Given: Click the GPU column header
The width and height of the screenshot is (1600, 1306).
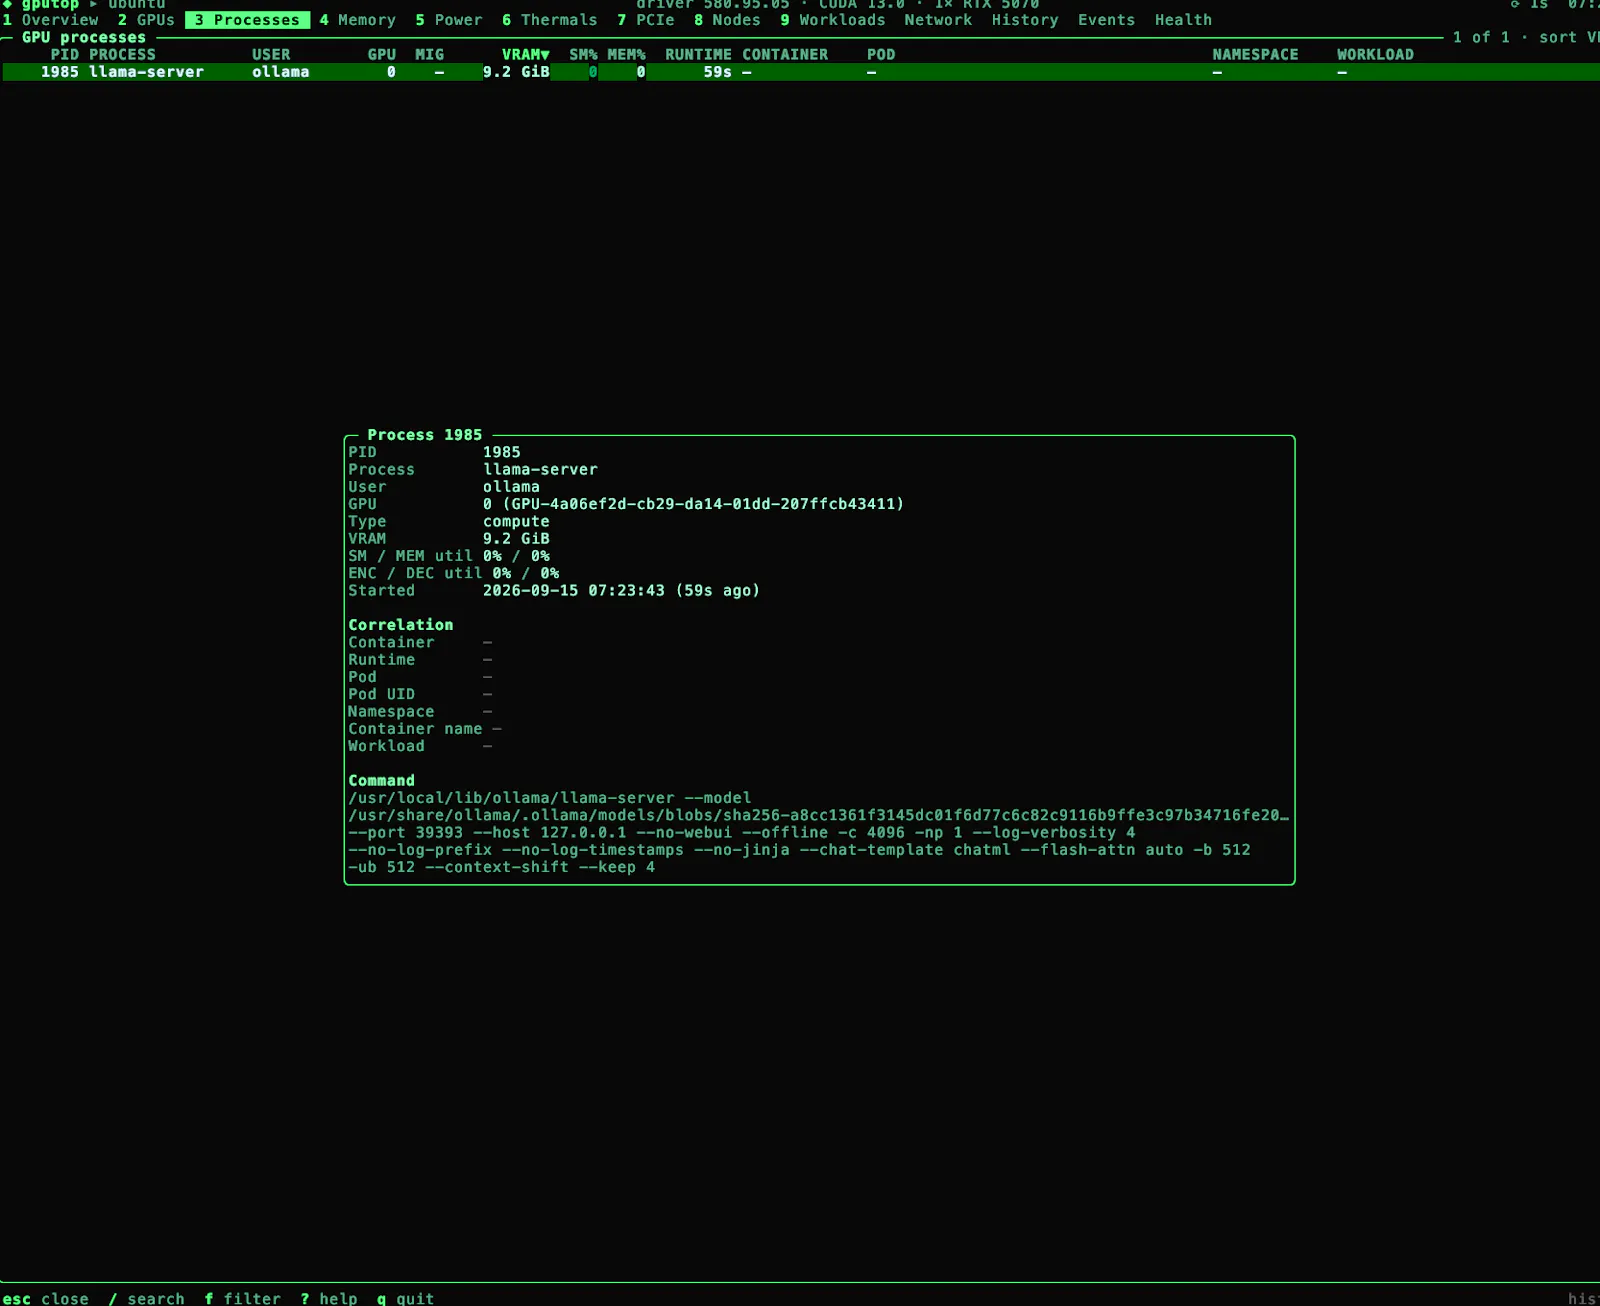Looking at the screenshot, I should 382,55.
